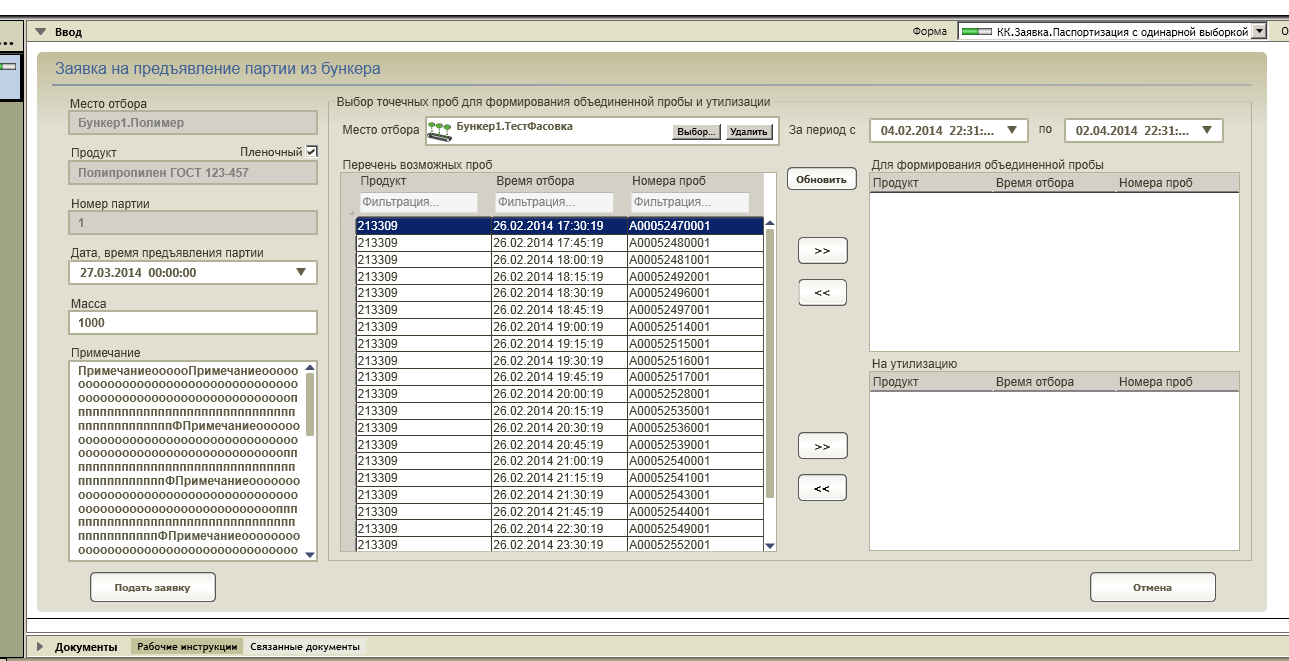
Task: Click the Отмена button
Action: pos(1152,587)
